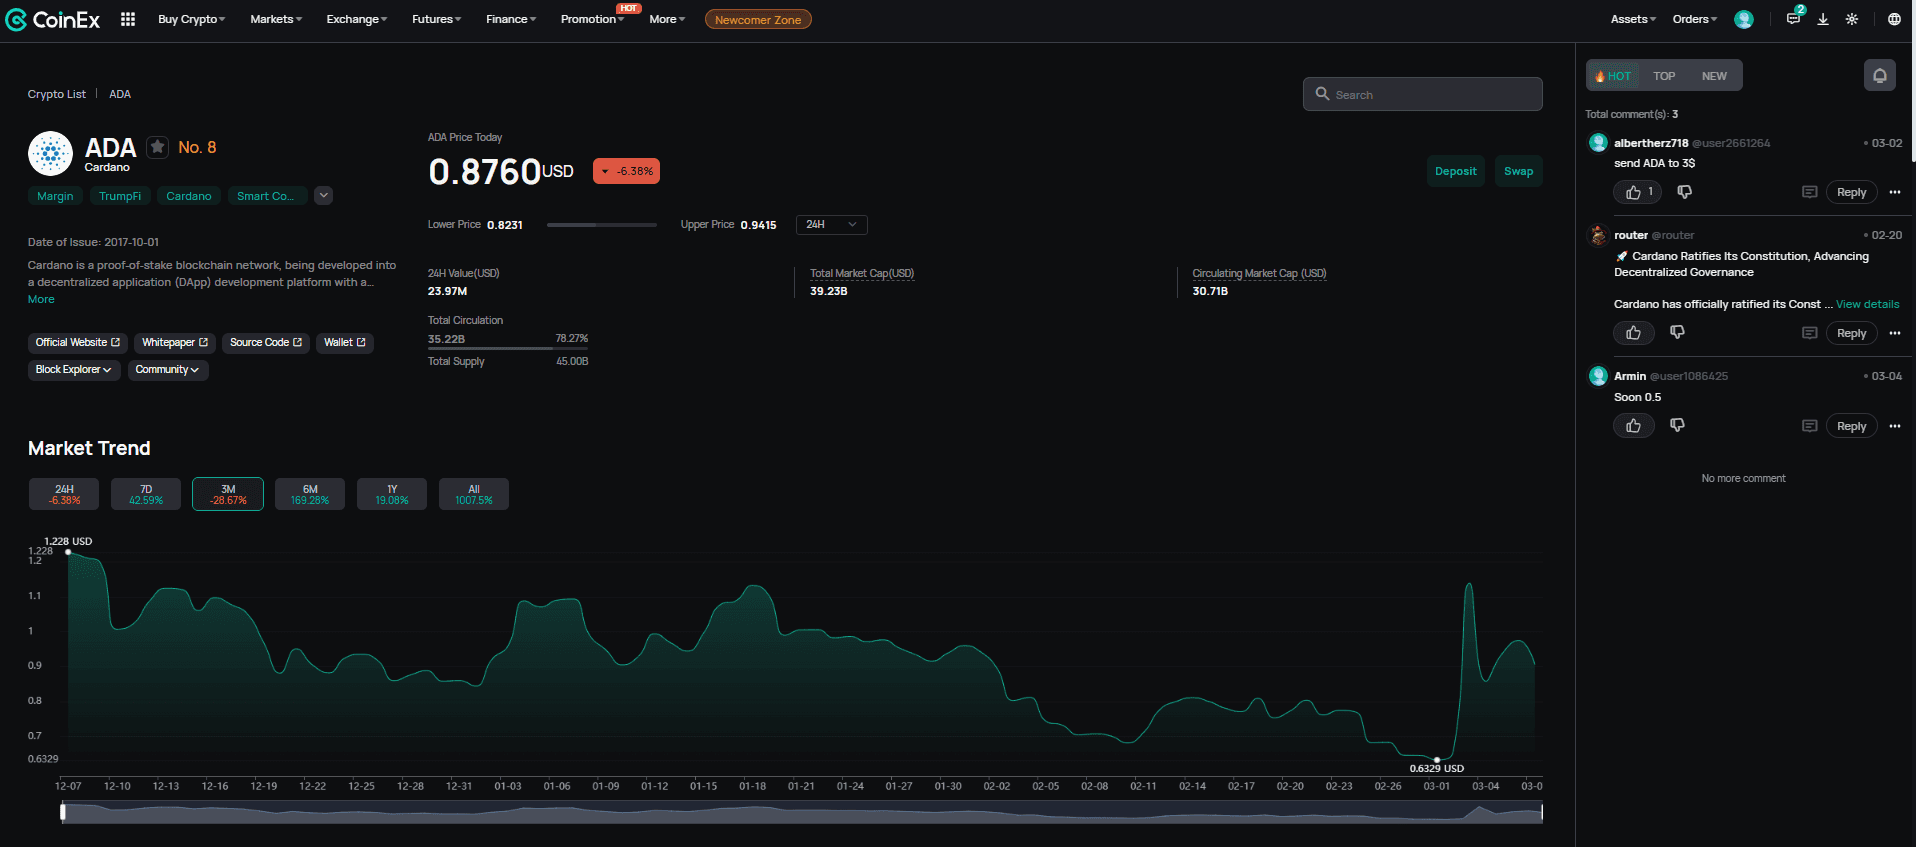1916x847 pixels.
Task: Open more options on Armin's comment
Action: click(x=1895, y=426)
